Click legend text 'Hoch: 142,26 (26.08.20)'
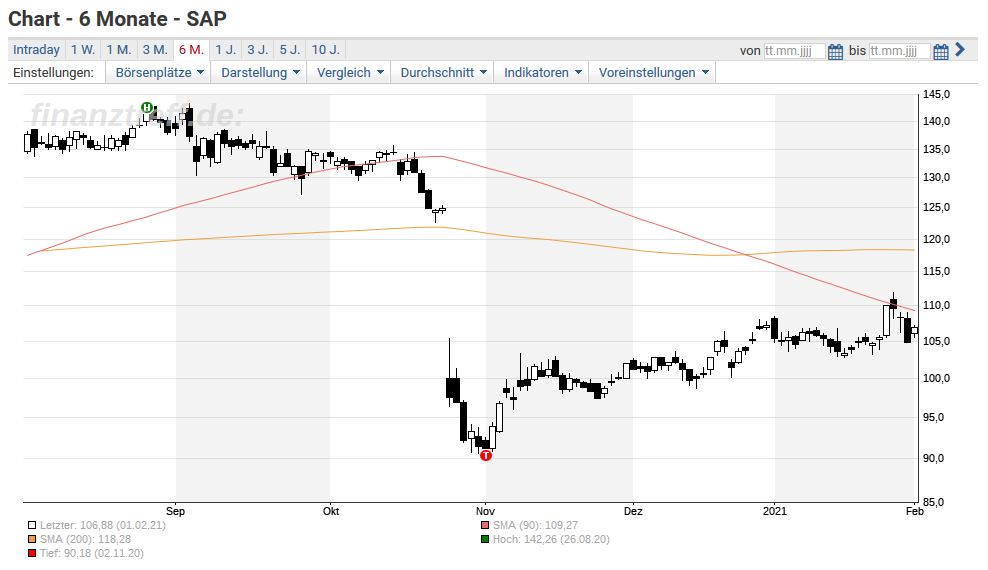This screenshot has width=988, height=570. tap(551, 539)
